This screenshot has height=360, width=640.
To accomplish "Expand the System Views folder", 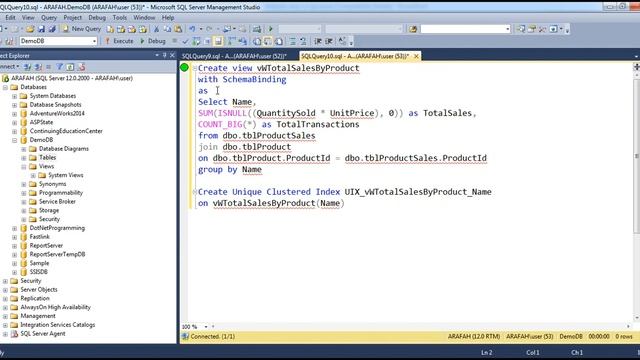I will point(33,176).
